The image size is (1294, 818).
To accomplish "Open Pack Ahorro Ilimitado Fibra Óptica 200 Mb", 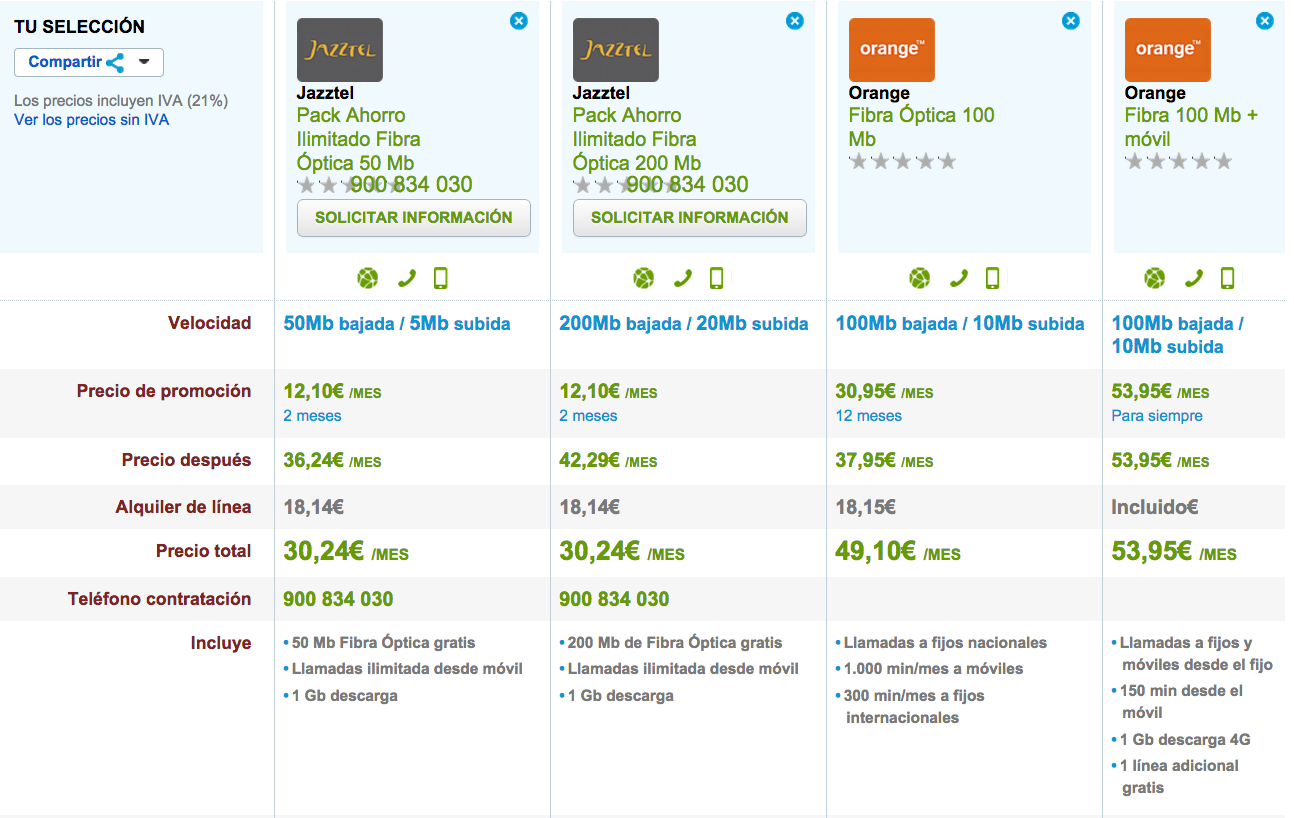I will (637, 139).
